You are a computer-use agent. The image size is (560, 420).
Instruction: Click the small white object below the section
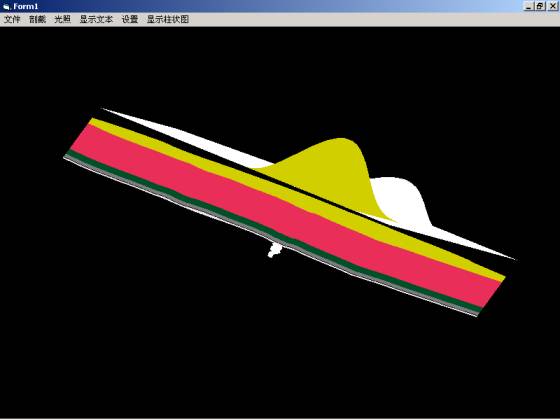pos(274,249)
